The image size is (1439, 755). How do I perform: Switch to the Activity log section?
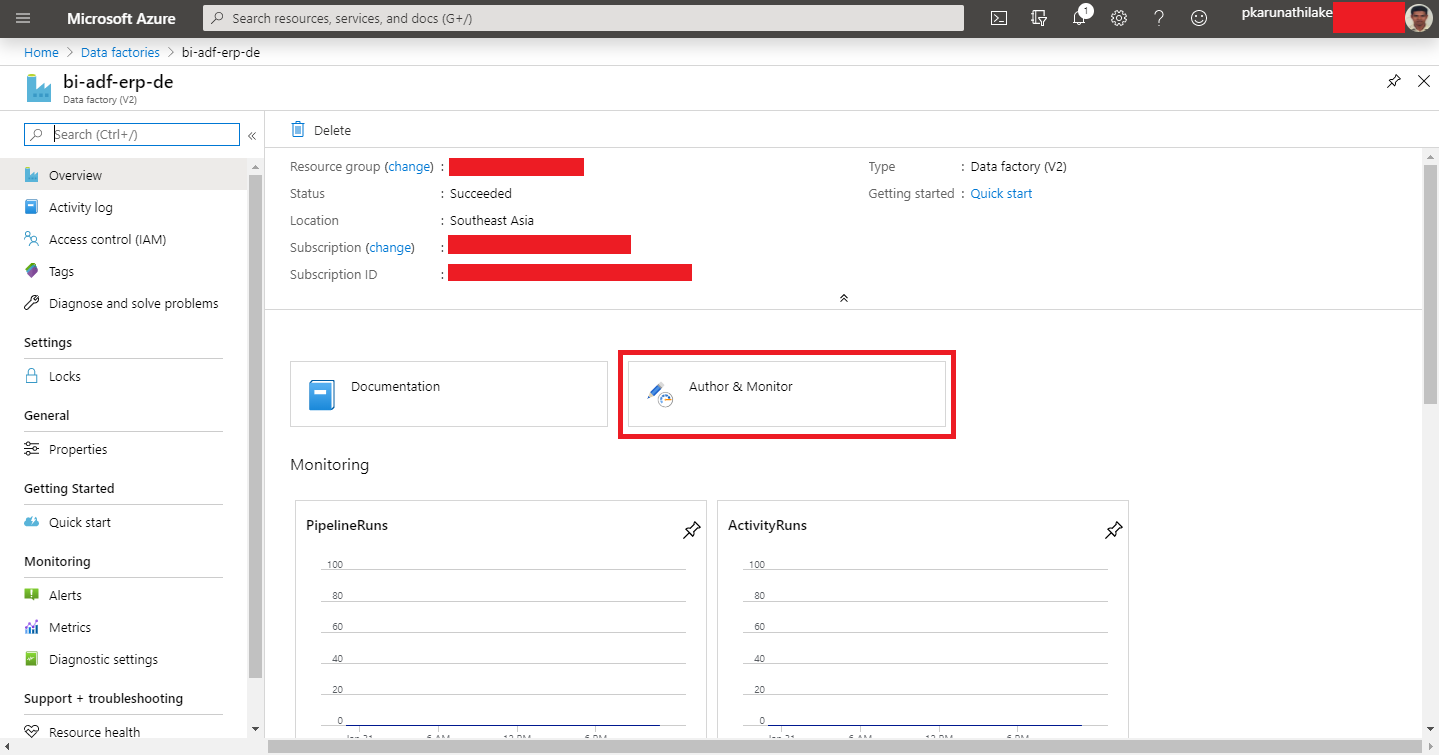80,207
